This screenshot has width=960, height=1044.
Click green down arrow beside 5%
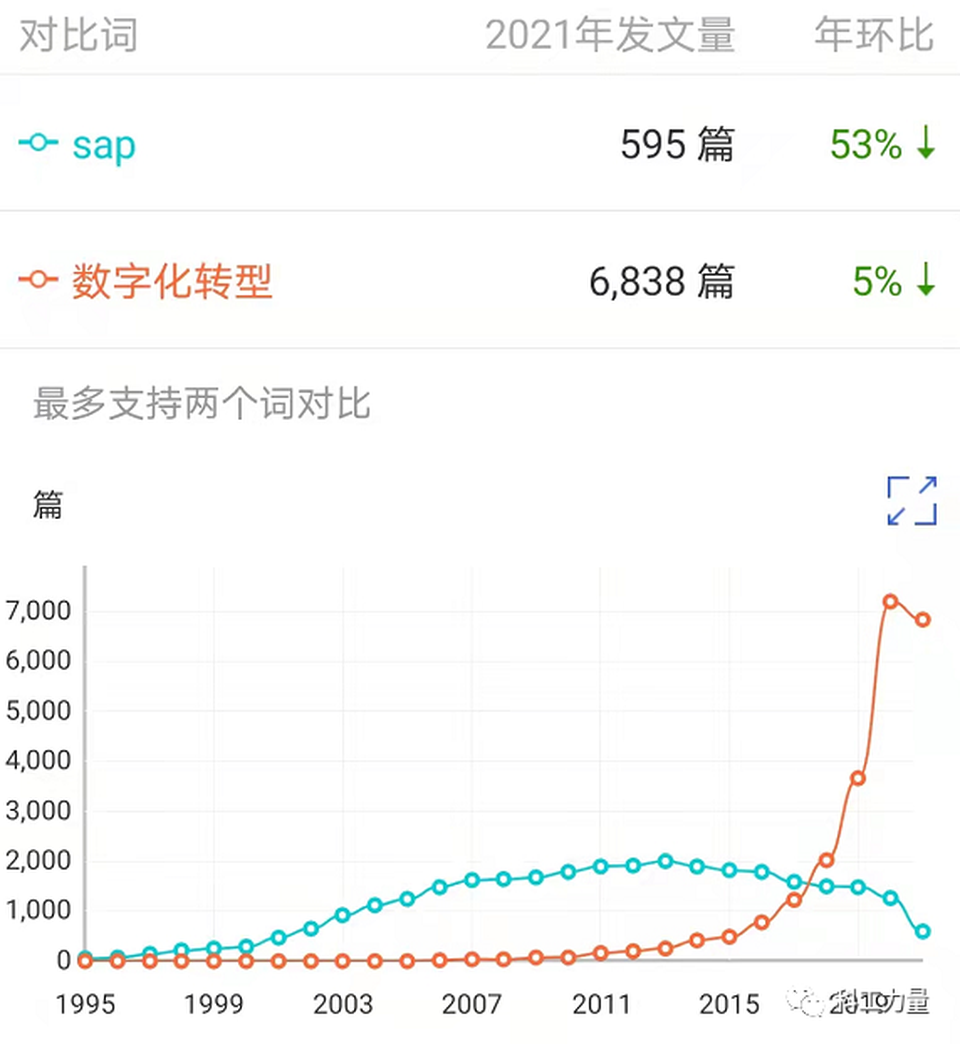926,282
